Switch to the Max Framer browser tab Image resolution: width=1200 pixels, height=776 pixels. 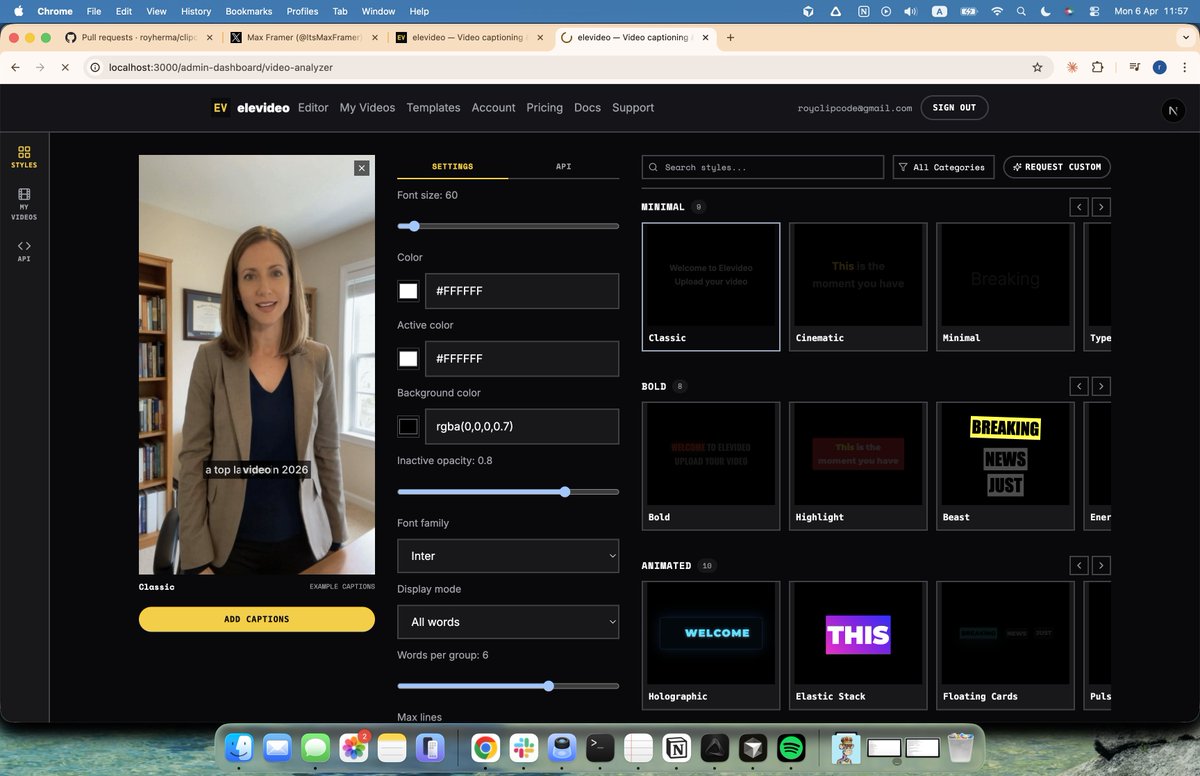[304, 38]
